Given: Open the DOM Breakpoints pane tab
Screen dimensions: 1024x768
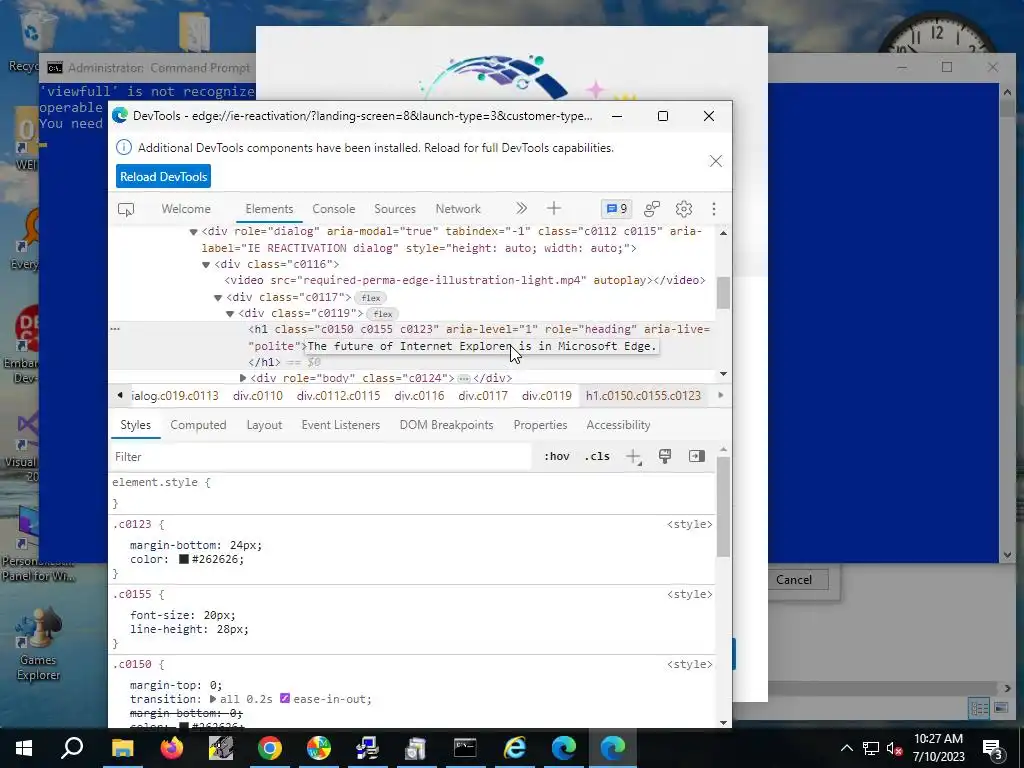Looking at the screenshot, I should tap(447, 425).
